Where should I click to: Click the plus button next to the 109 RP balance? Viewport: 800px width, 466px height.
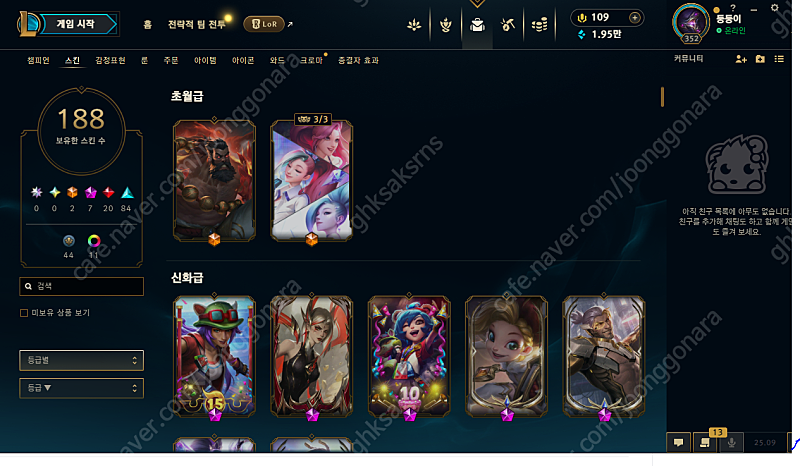point(634,18)
